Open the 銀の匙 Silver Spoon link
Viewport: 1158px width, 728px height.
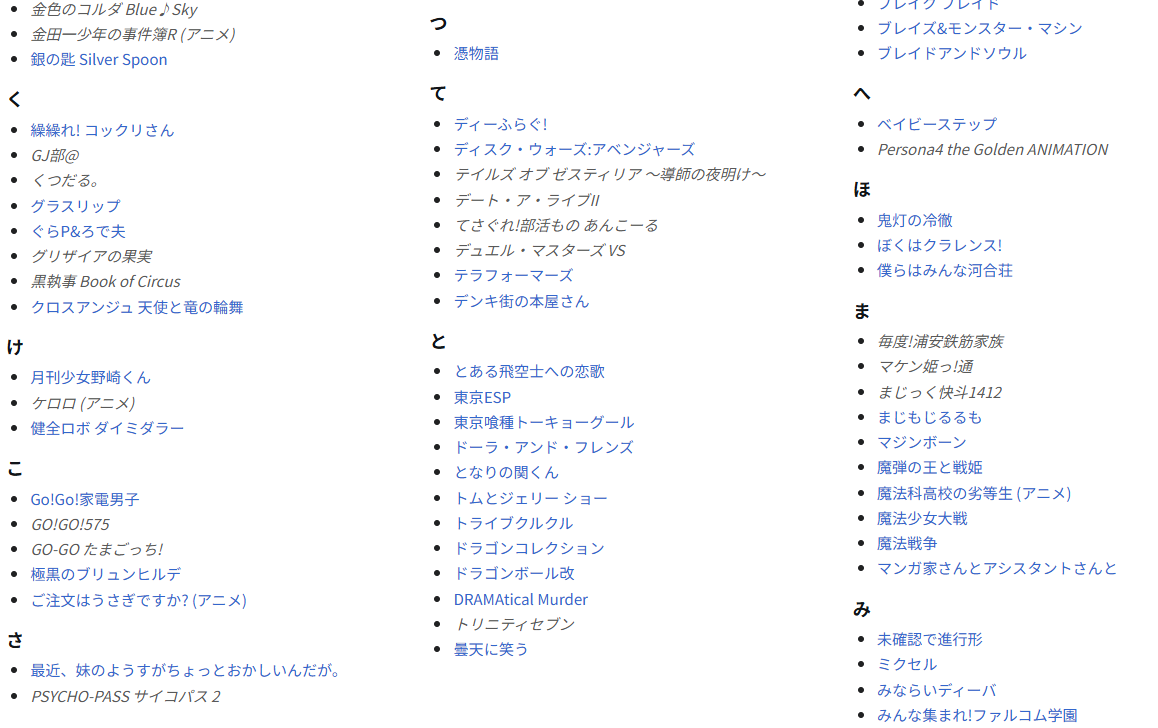pos(99,59)
